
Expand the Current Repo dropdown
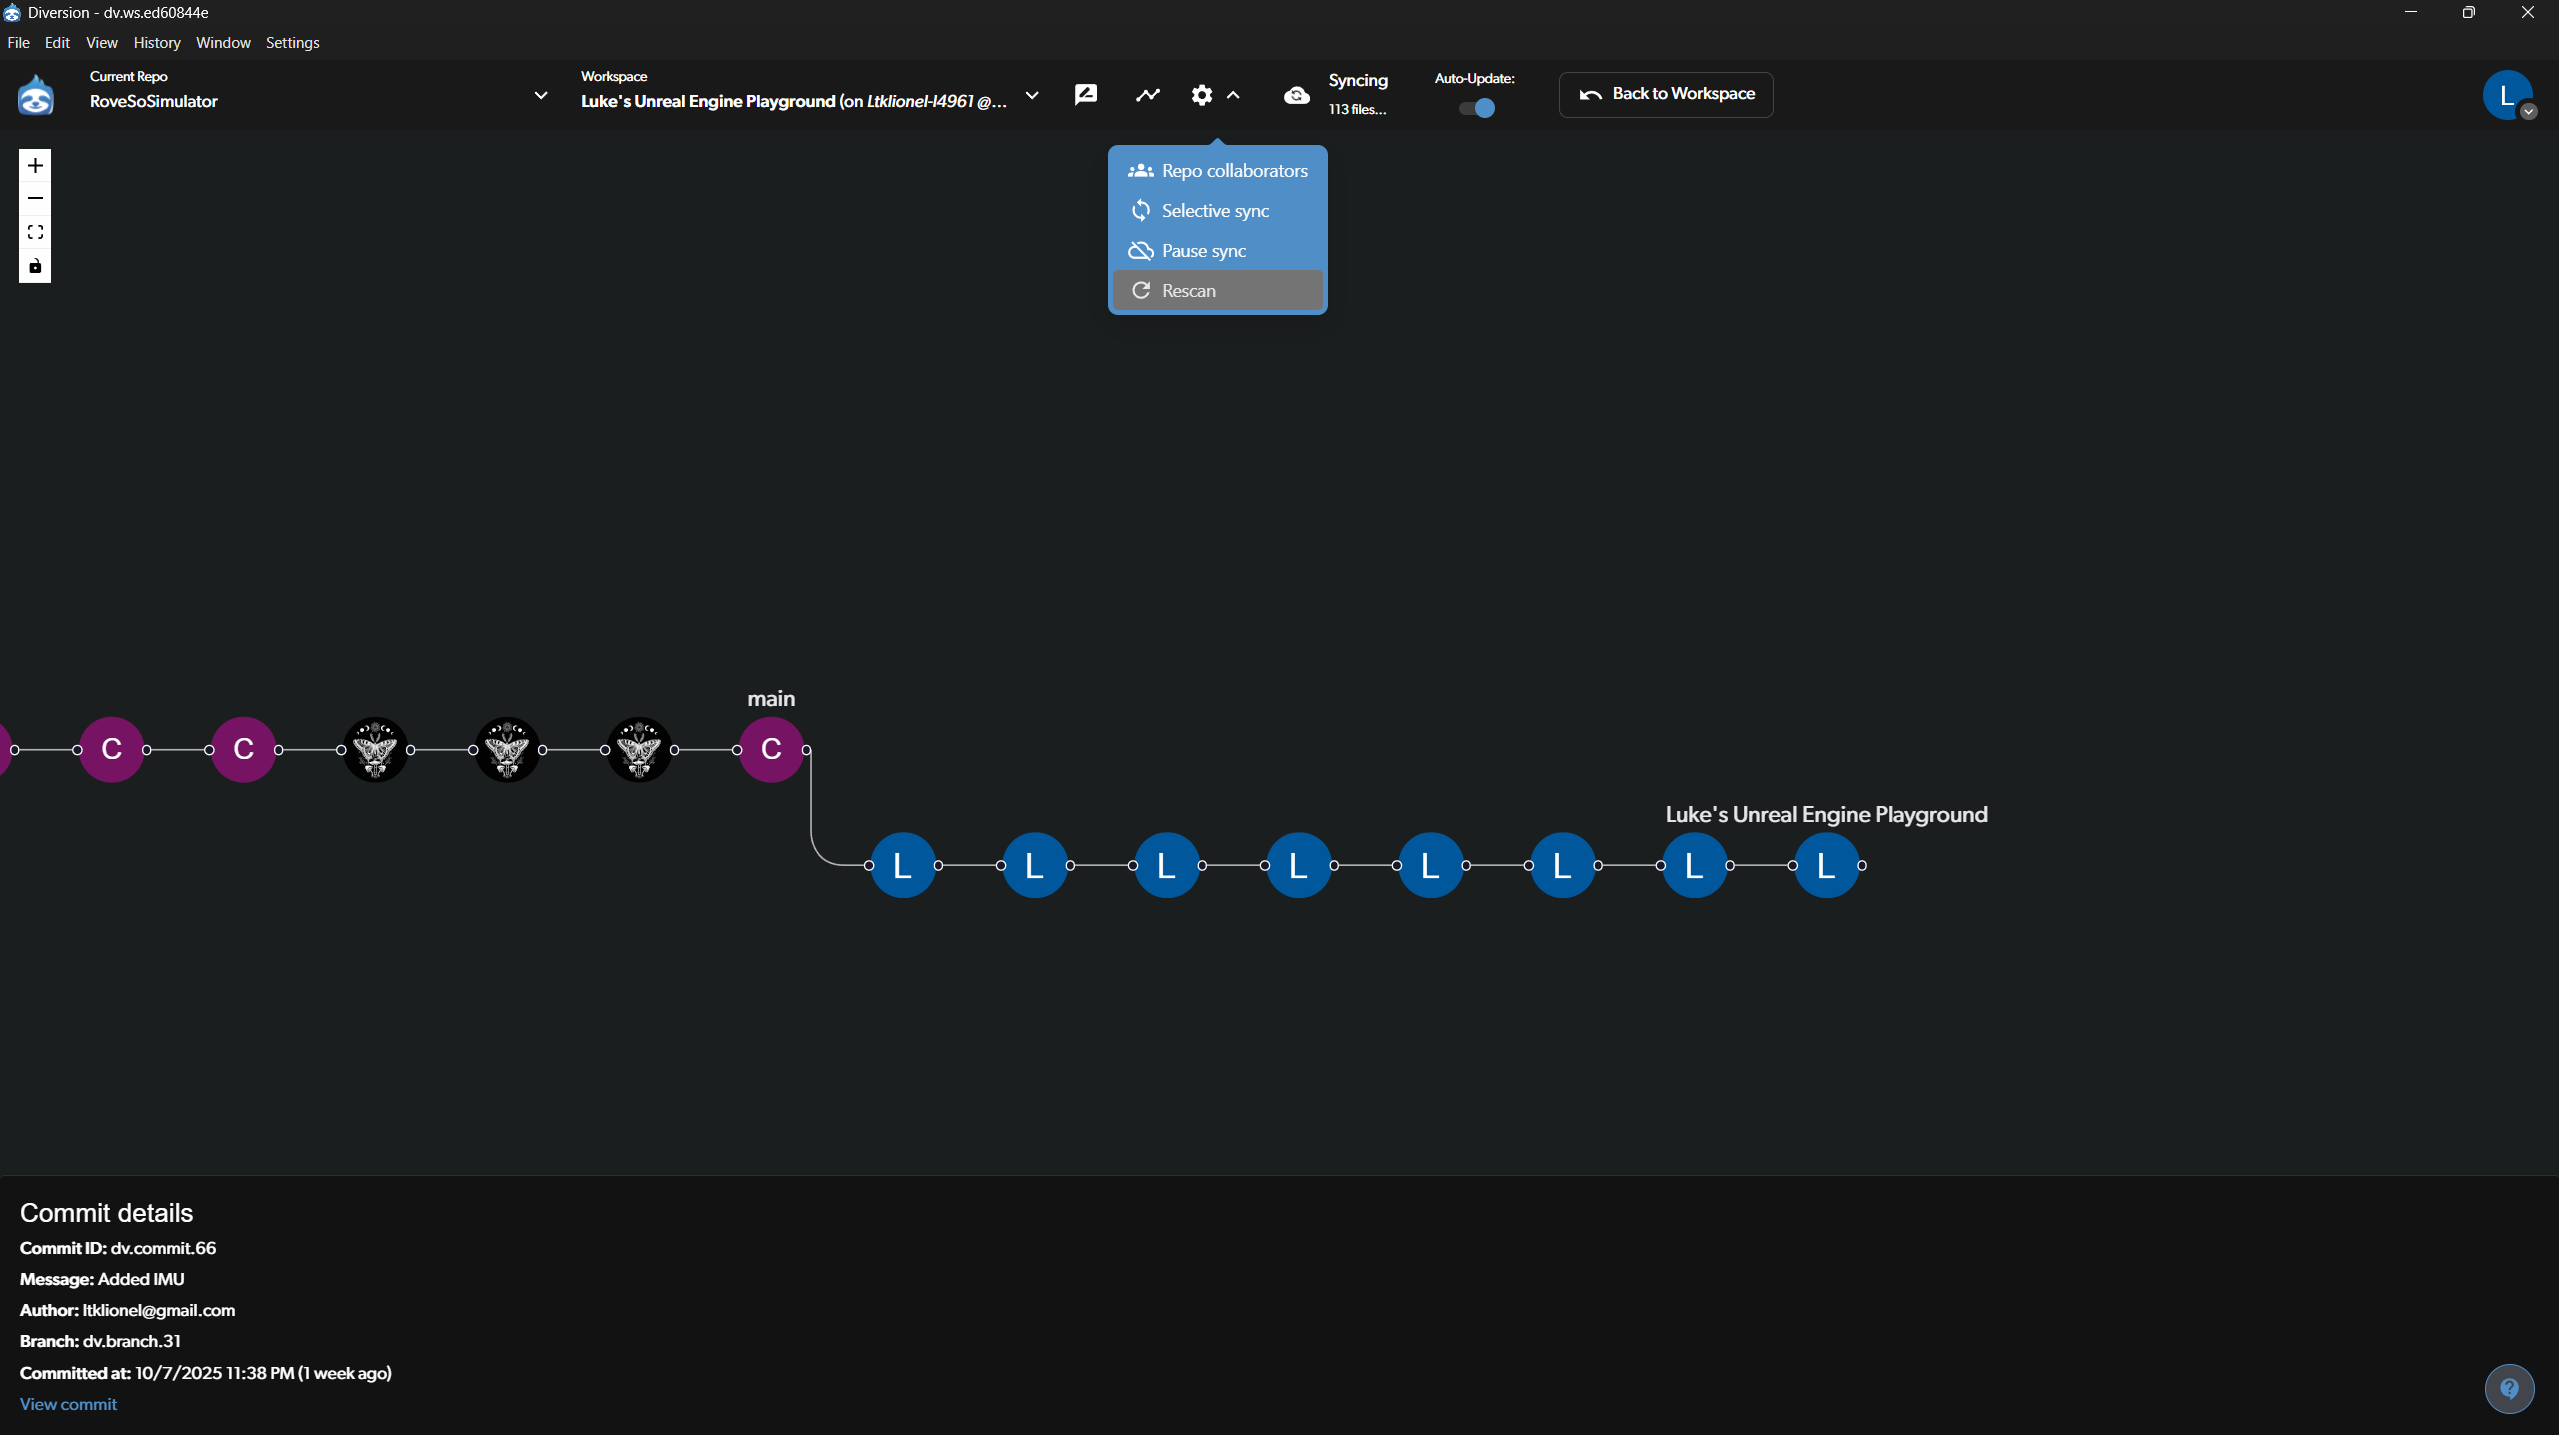pyautogui.click(x=541, y=95)
